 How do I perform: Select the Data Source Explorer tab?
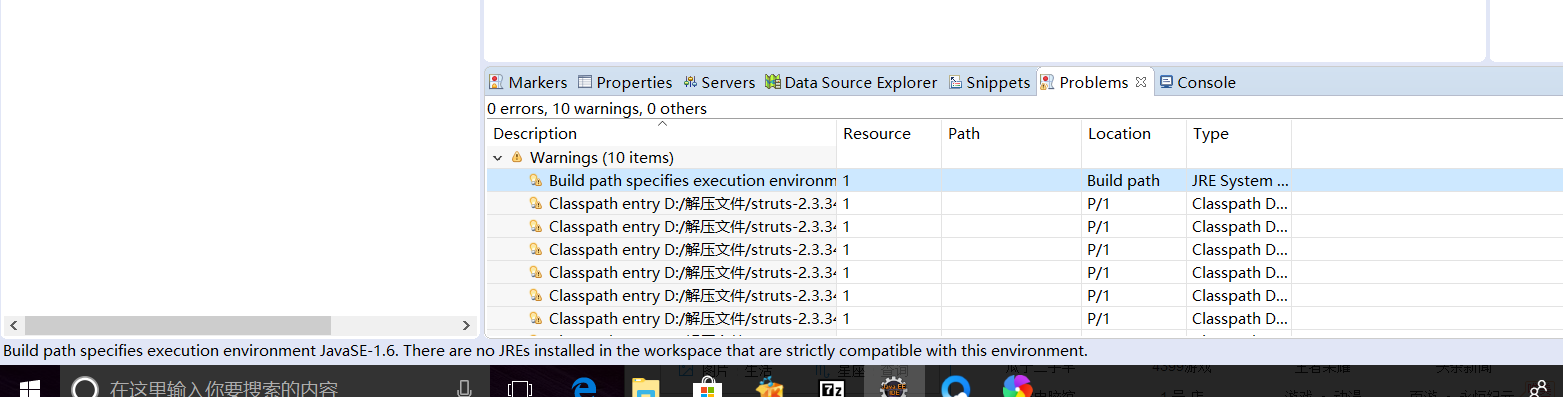pos(851,82)
